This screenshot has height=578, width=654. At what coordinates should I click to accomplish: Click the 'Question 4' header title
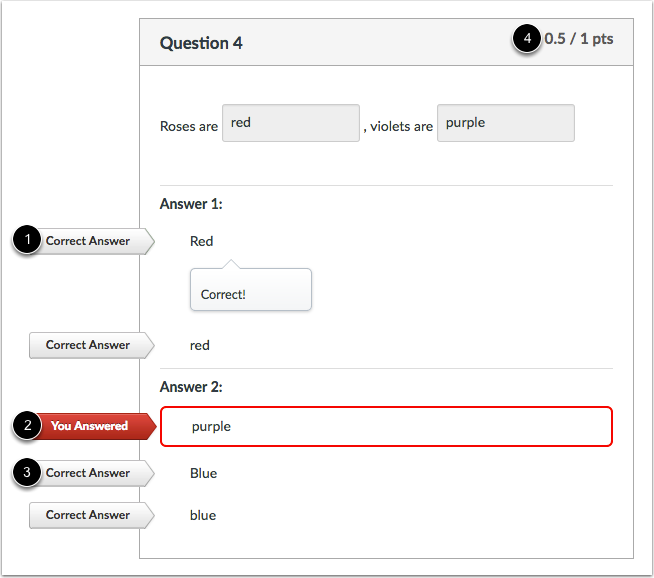pyautogui.click(x=201, y=43)
